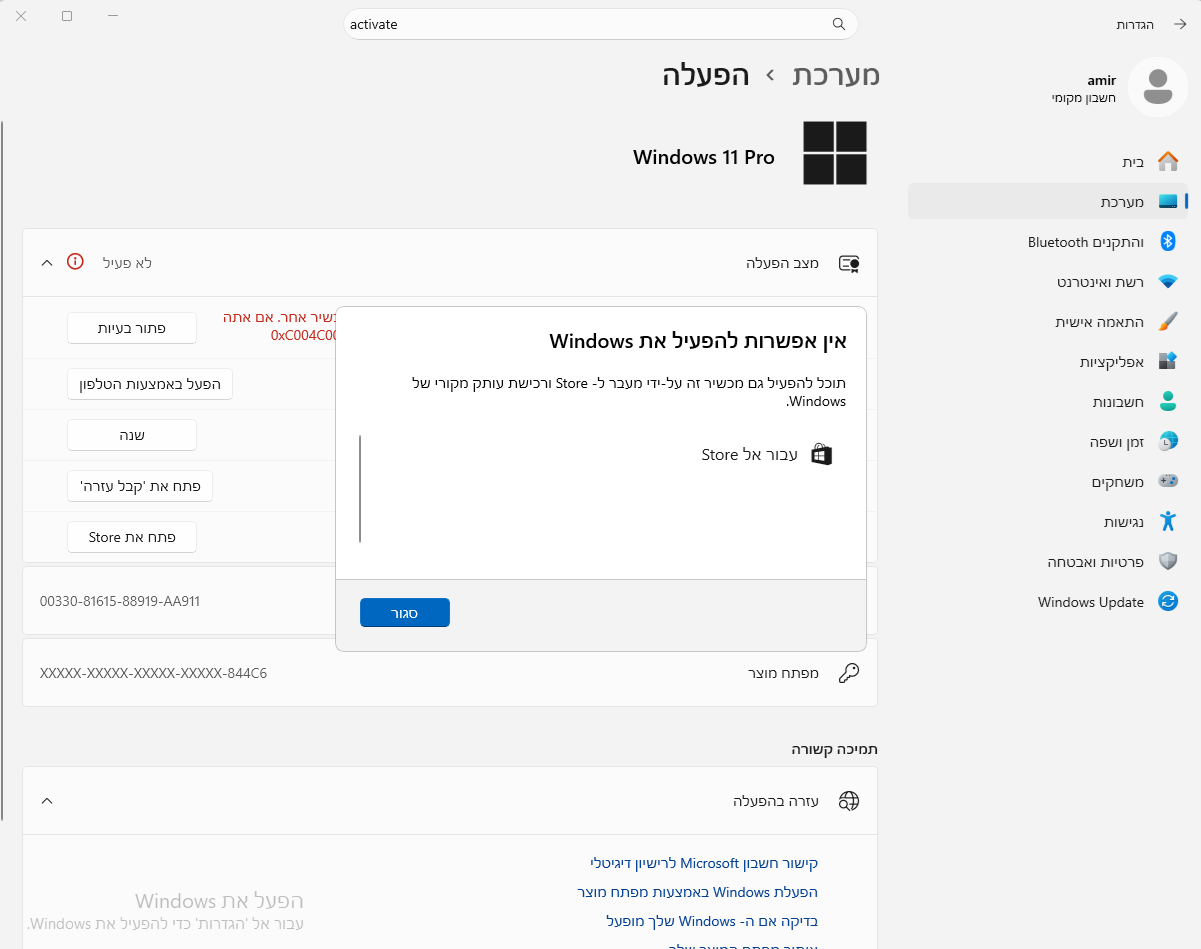
Task: Open the Windows Update sync icon
Action: tap(1167, 601)
